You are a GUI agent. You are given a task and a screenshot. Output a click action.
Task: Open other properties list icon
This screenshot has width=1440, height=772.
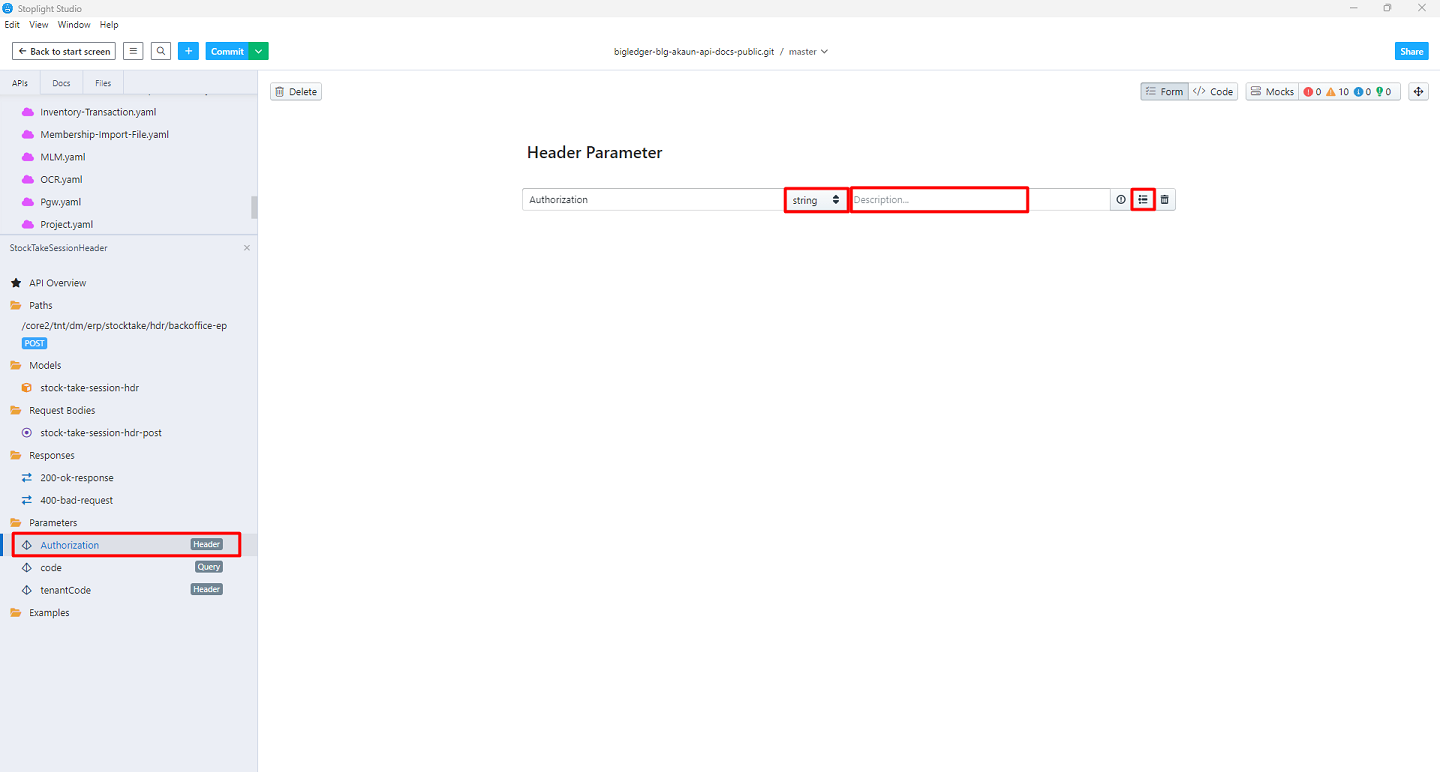pos(1143,200)
